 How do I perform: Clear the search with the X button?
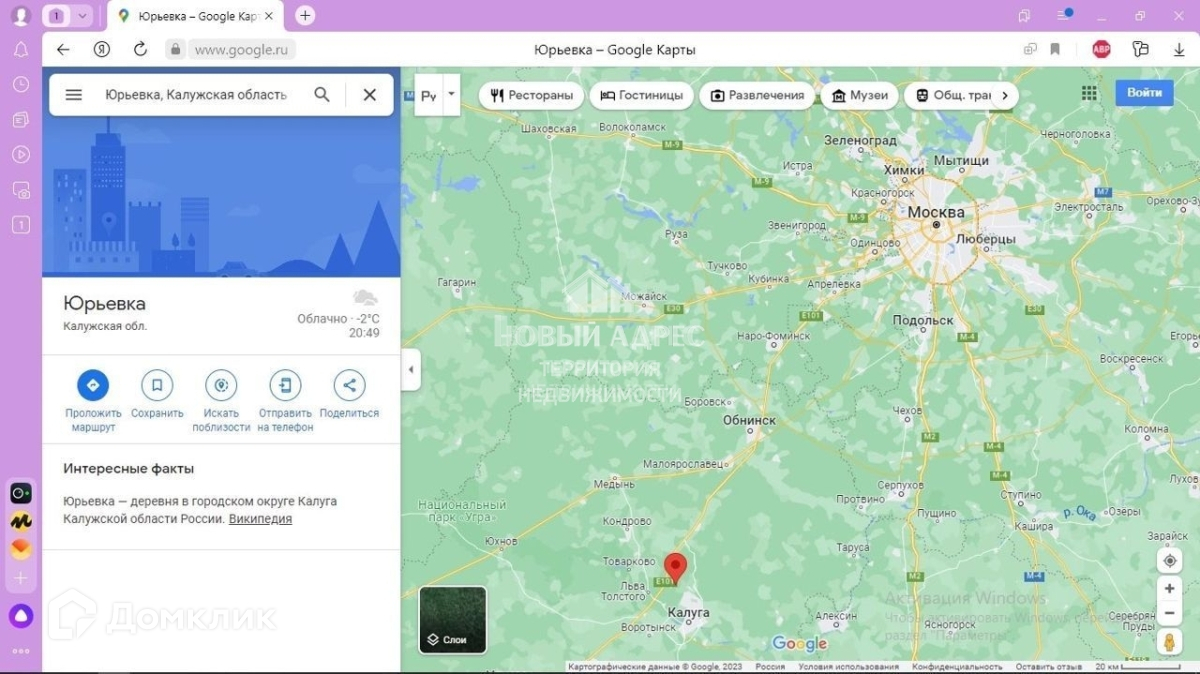pyautogui.click(x=370, y=95)
